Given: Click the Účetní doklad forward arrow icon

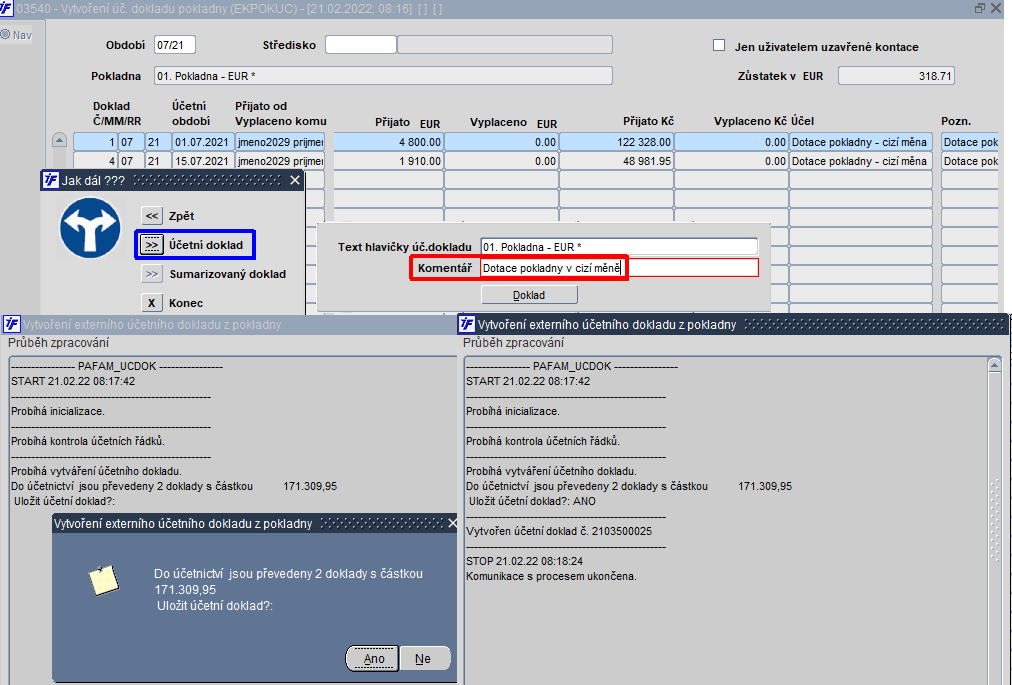Looking at the screenshot, I should click(x=152, y=245).
